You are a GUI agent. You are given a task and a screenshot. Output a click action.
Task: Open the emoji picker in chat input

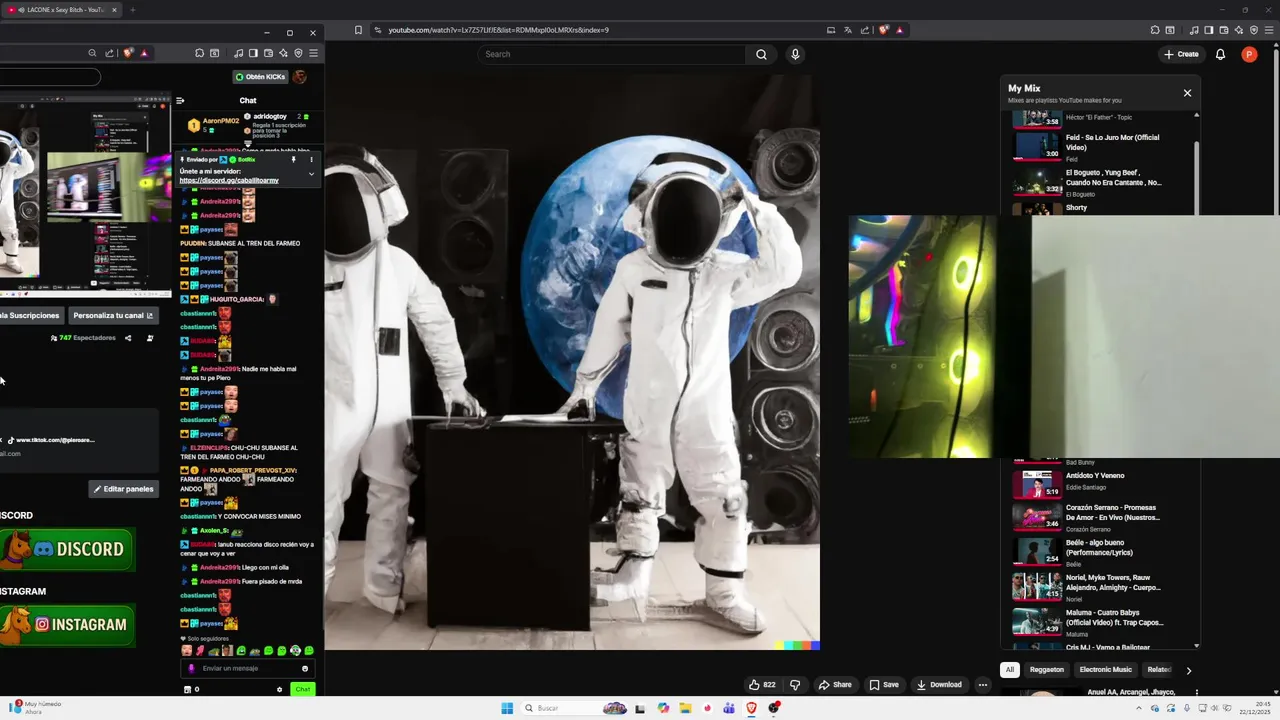click(x=305, y=668)
